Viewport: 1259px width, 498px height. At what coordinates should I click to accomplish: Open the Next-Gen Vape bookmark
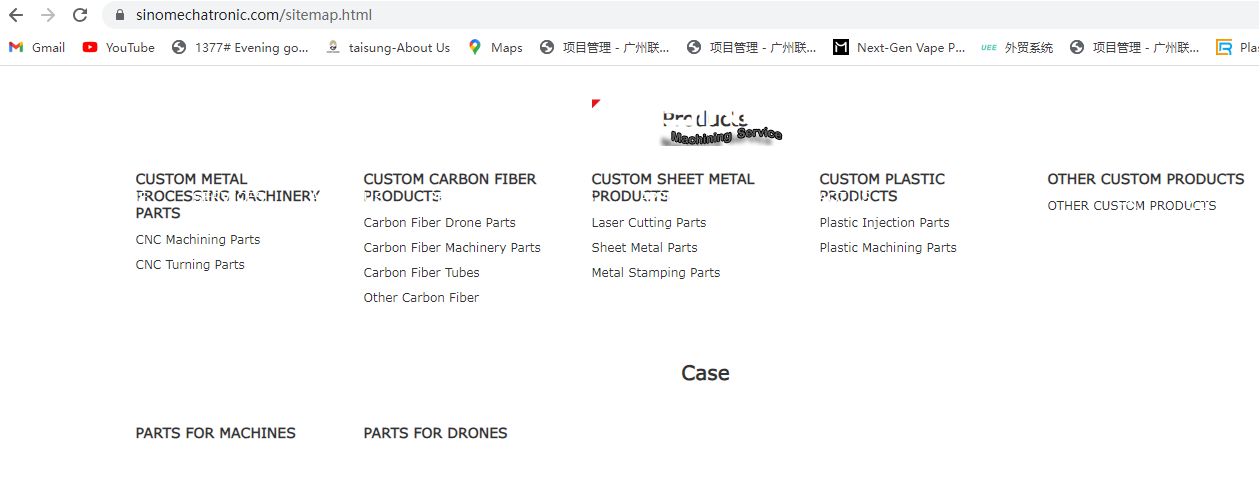[x=899, y=47]
